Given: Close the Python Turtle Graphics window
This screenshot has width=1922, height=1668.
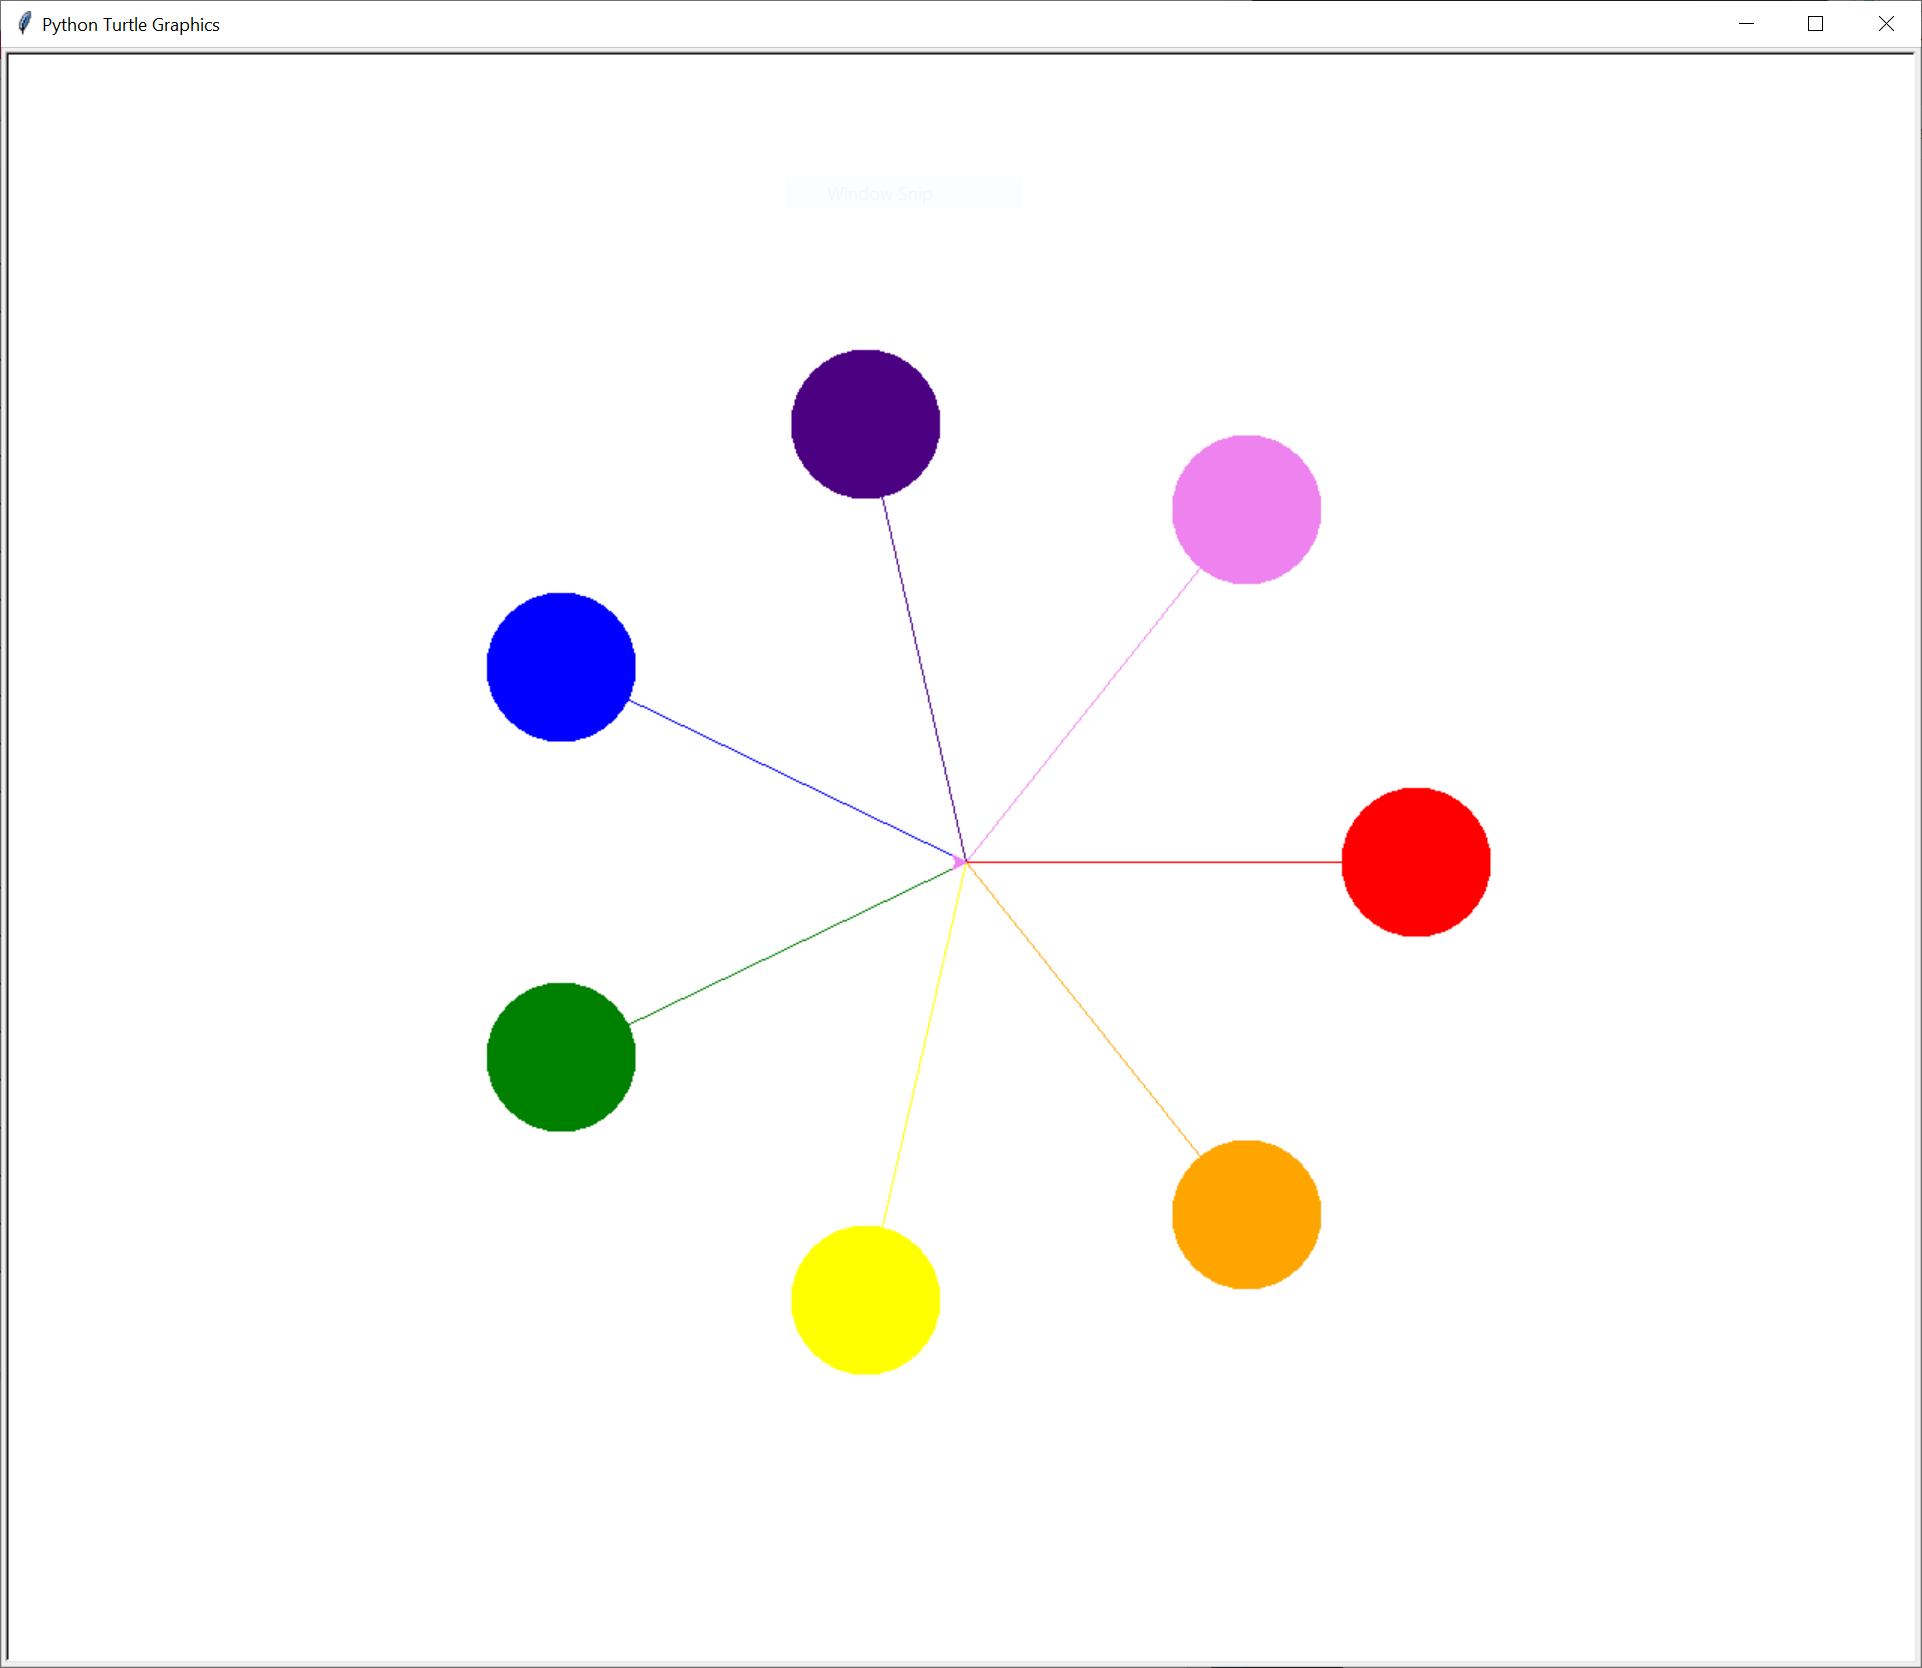Looking at the screenshot, I should coord(1885,24).
